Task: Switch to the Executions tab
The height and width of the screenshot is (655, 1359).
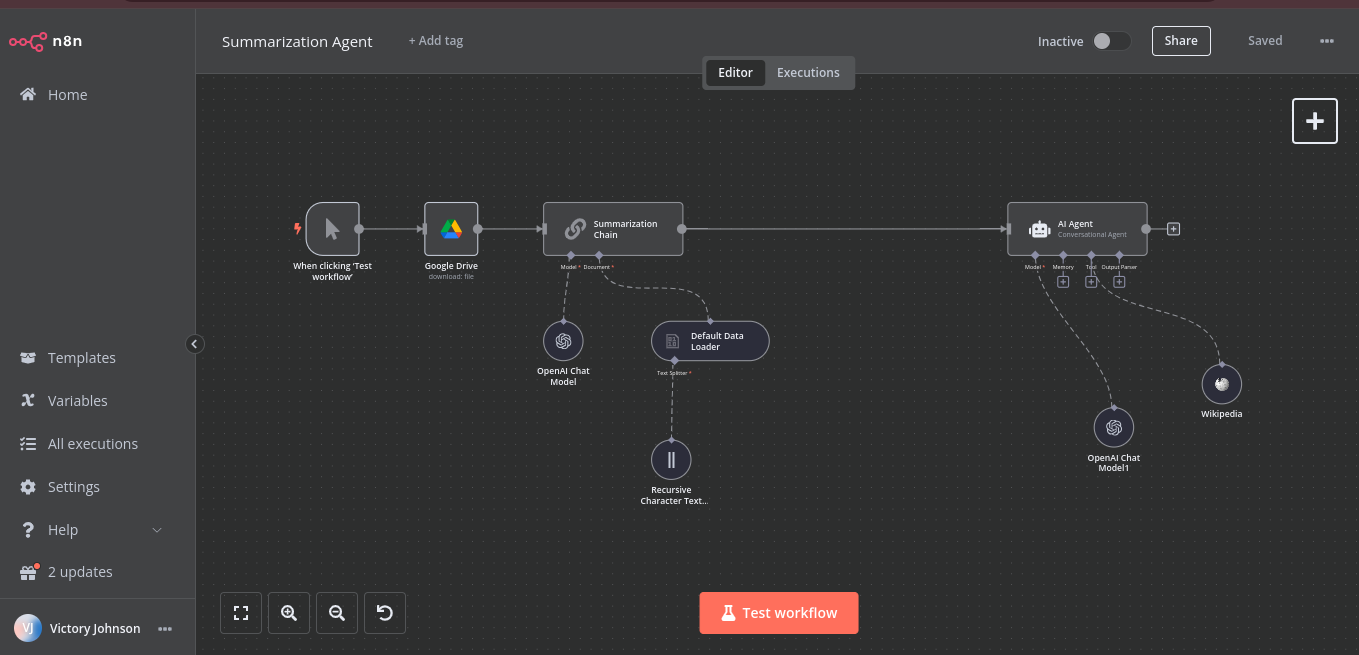Action: click(808, 72)
